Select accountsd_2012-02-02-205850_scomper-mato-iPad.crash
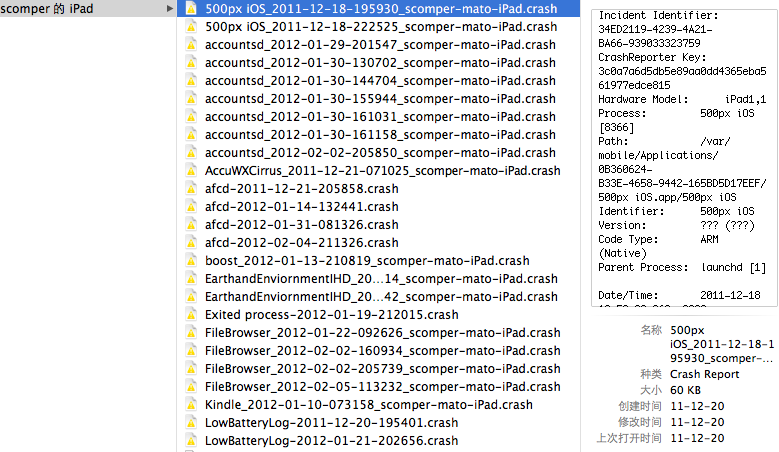The height and width of the screenshot is (452, 779). click(x=380, y=152)
